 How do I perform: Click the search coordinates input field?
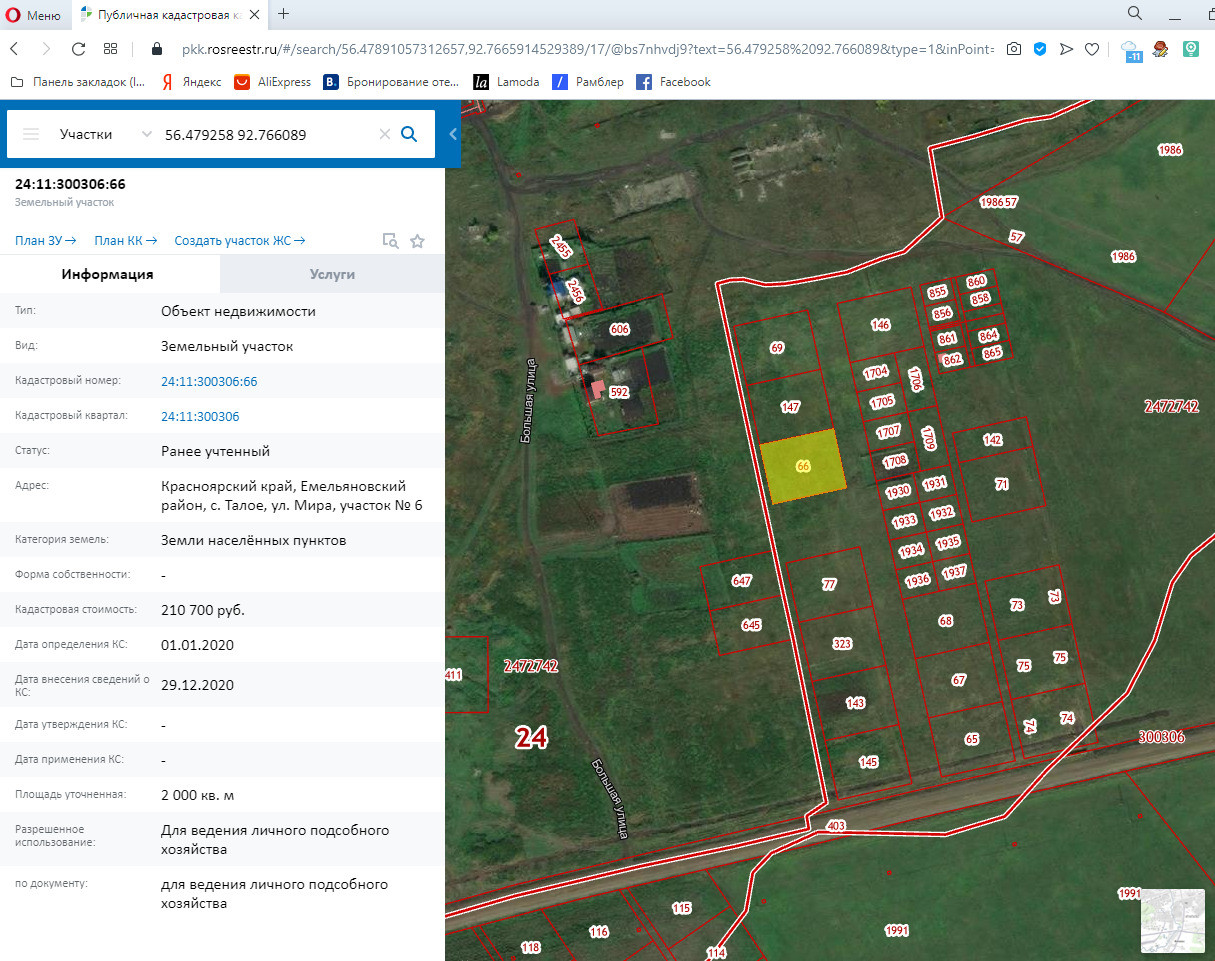265,134
